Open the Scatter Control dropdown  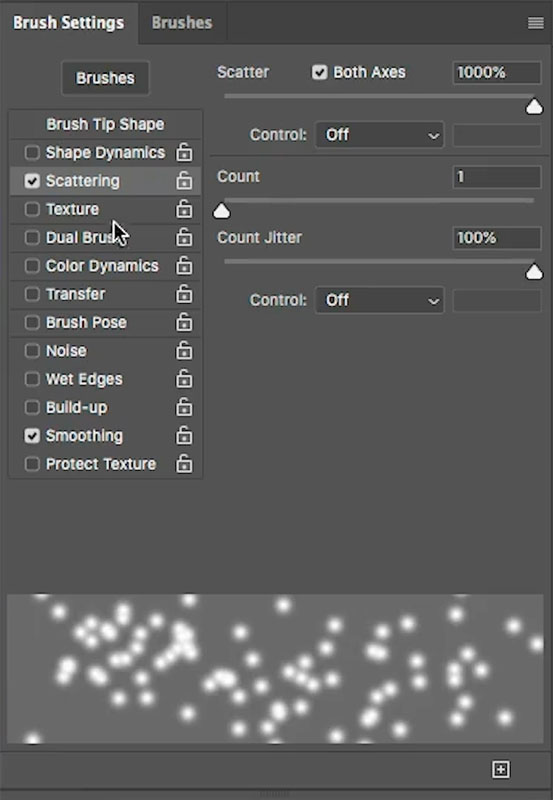(x=380, y=135)
